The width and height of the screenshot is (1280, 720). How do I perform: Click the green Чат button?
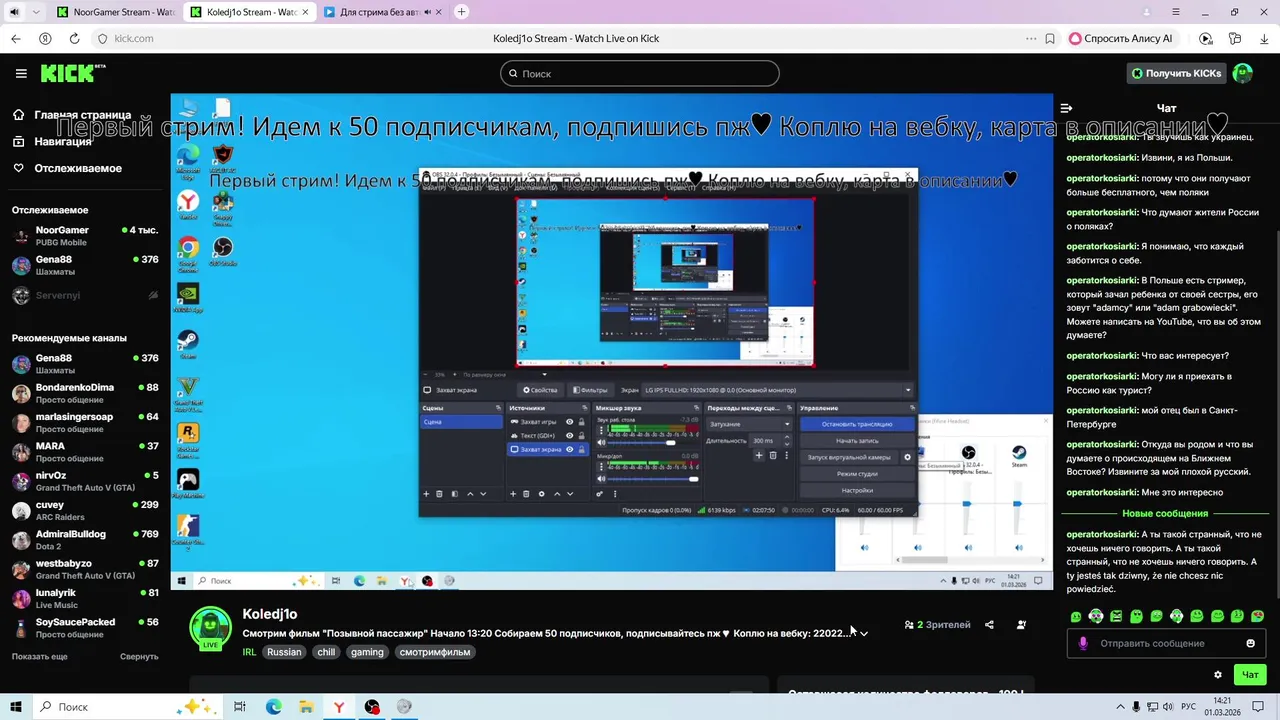coord(1250,675)
